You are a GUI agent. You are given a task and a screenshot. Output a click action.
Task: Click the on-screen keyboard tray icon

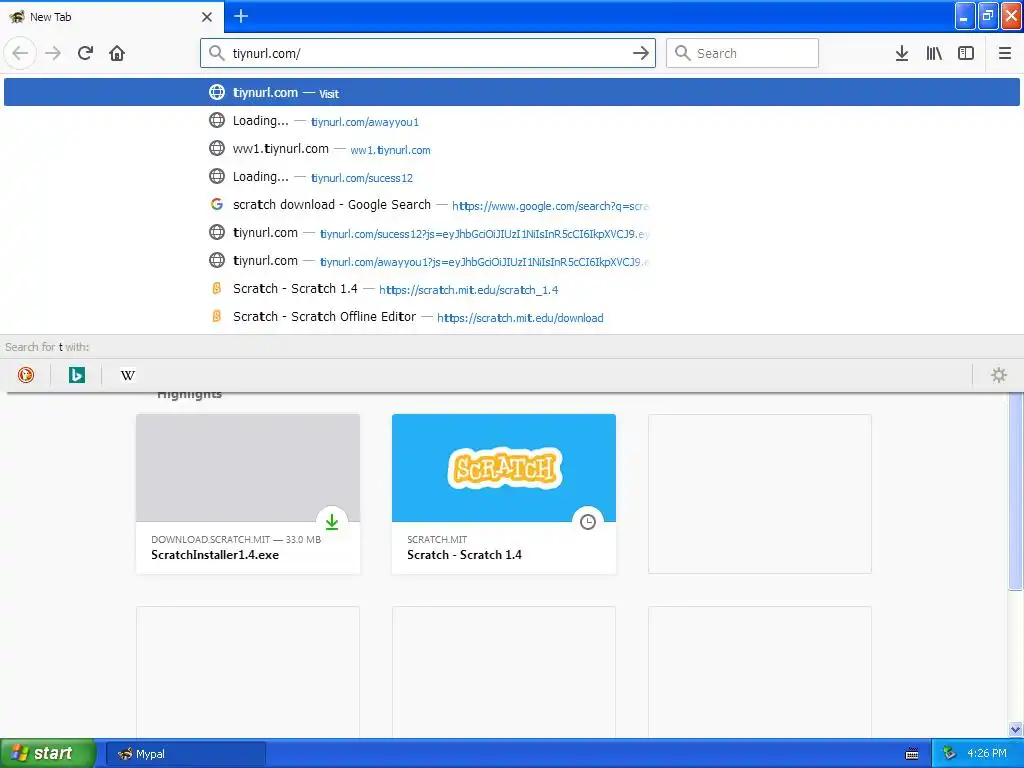(x=912, y=754)
